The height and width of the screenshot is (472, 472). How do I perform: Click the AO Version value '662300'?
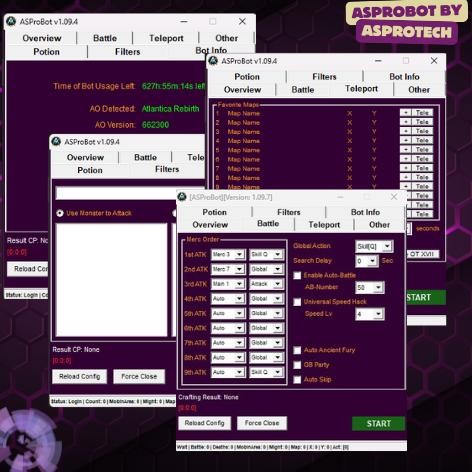[x=155, y=125]
